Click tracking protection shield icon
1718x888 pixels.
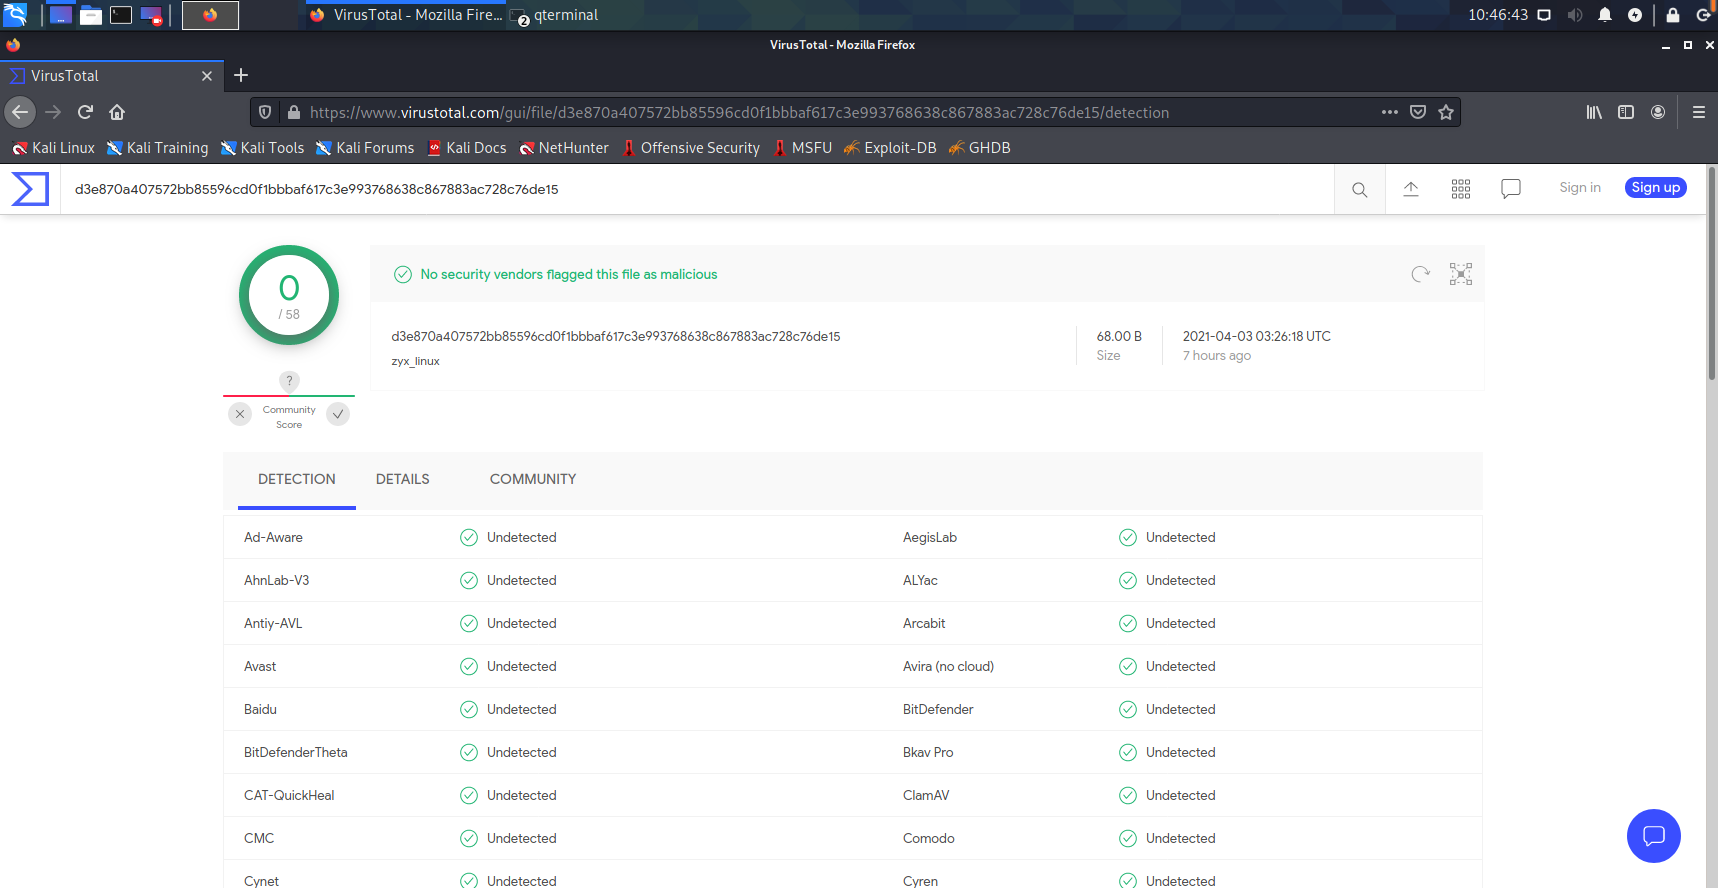pos(265,112)
